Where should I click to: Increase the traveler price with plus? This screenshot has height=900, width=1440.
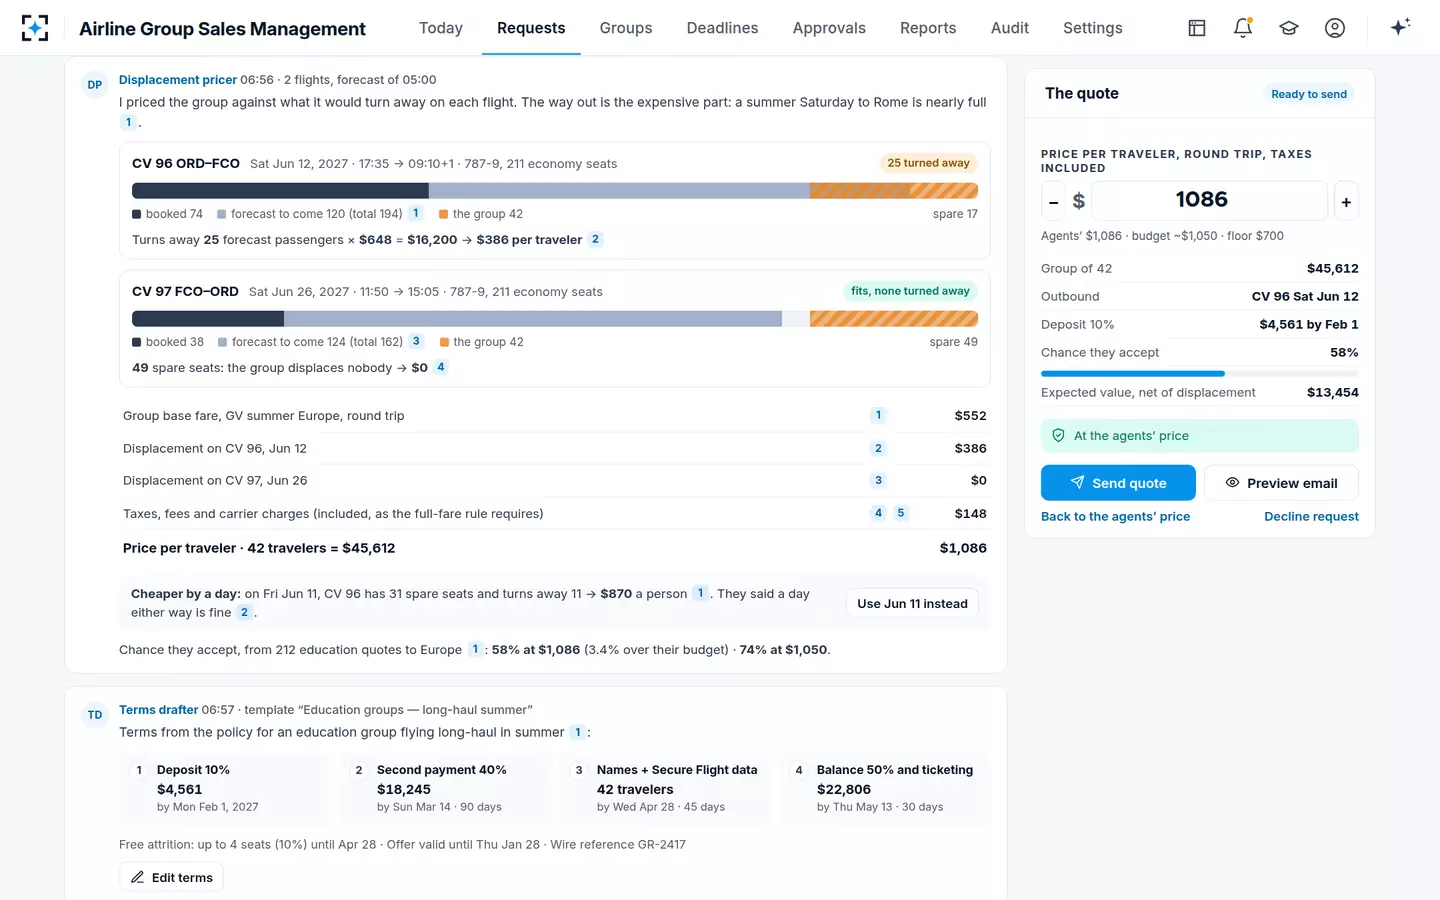[x=1346, y=201]
